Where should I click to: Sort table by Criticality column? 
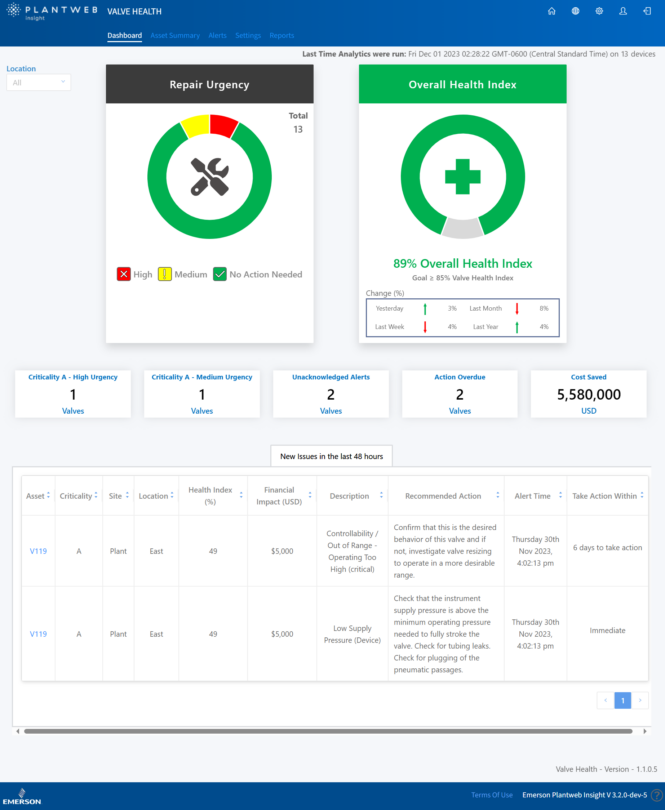[x=96, y=495]
